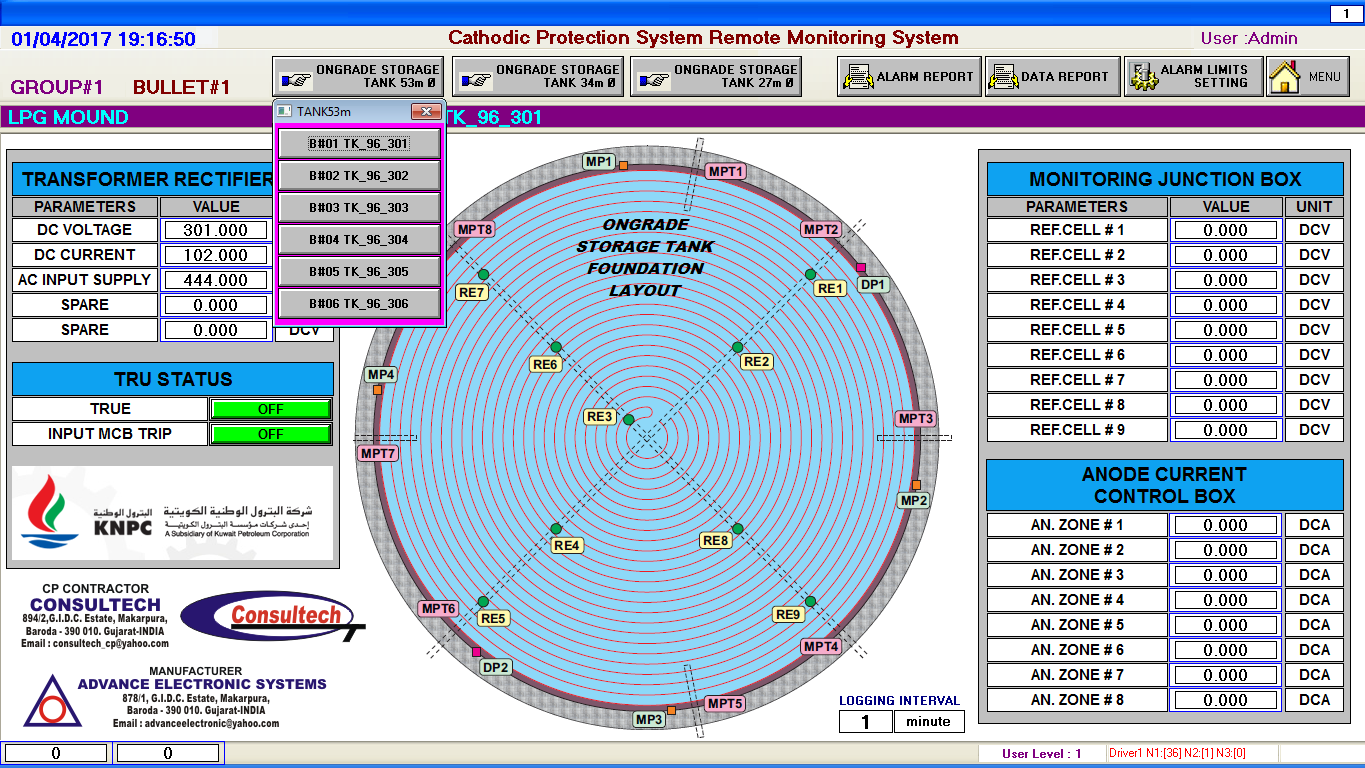Toggle the TRUE status indicator
Image resolution: width=1365 pixels, height=768 pixels.
click(270, 408)
